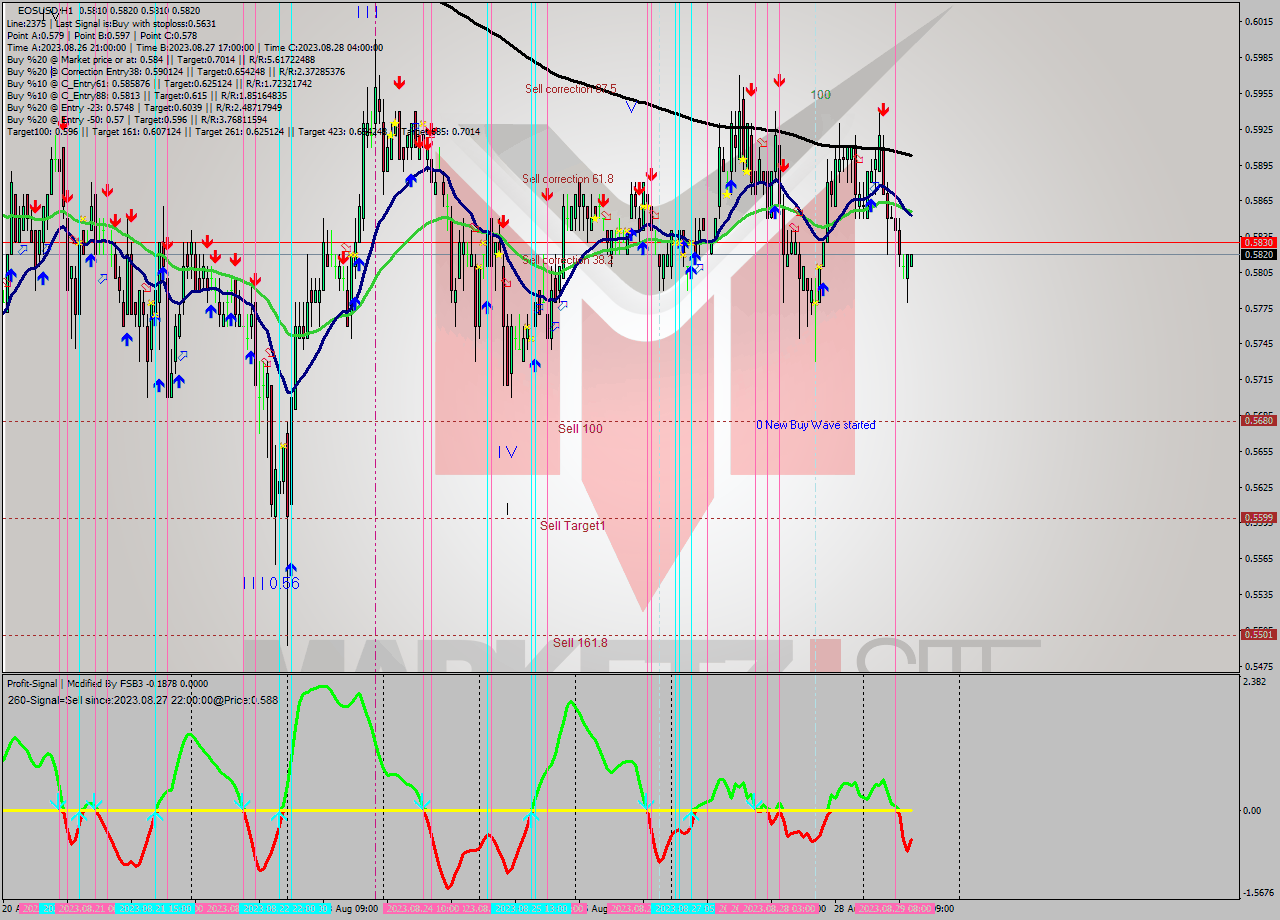
Task: Click the 0.5475 price axis value
Action: 1258,666
